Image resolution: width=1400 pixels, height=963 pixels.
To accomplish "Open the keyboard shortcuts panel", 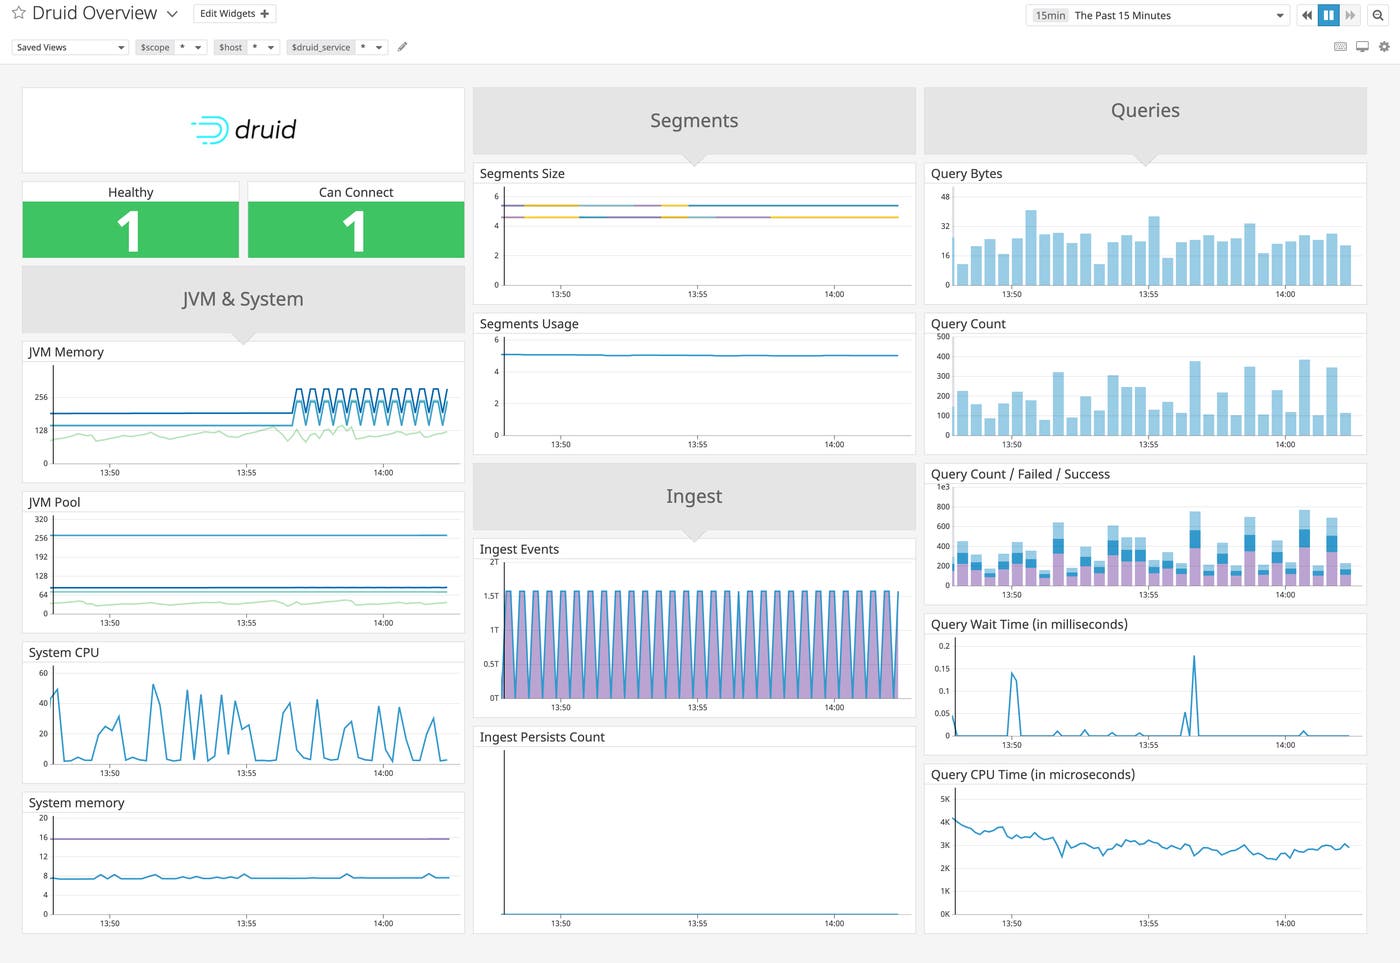I will pyautogui.click(x=1340, y=46).
